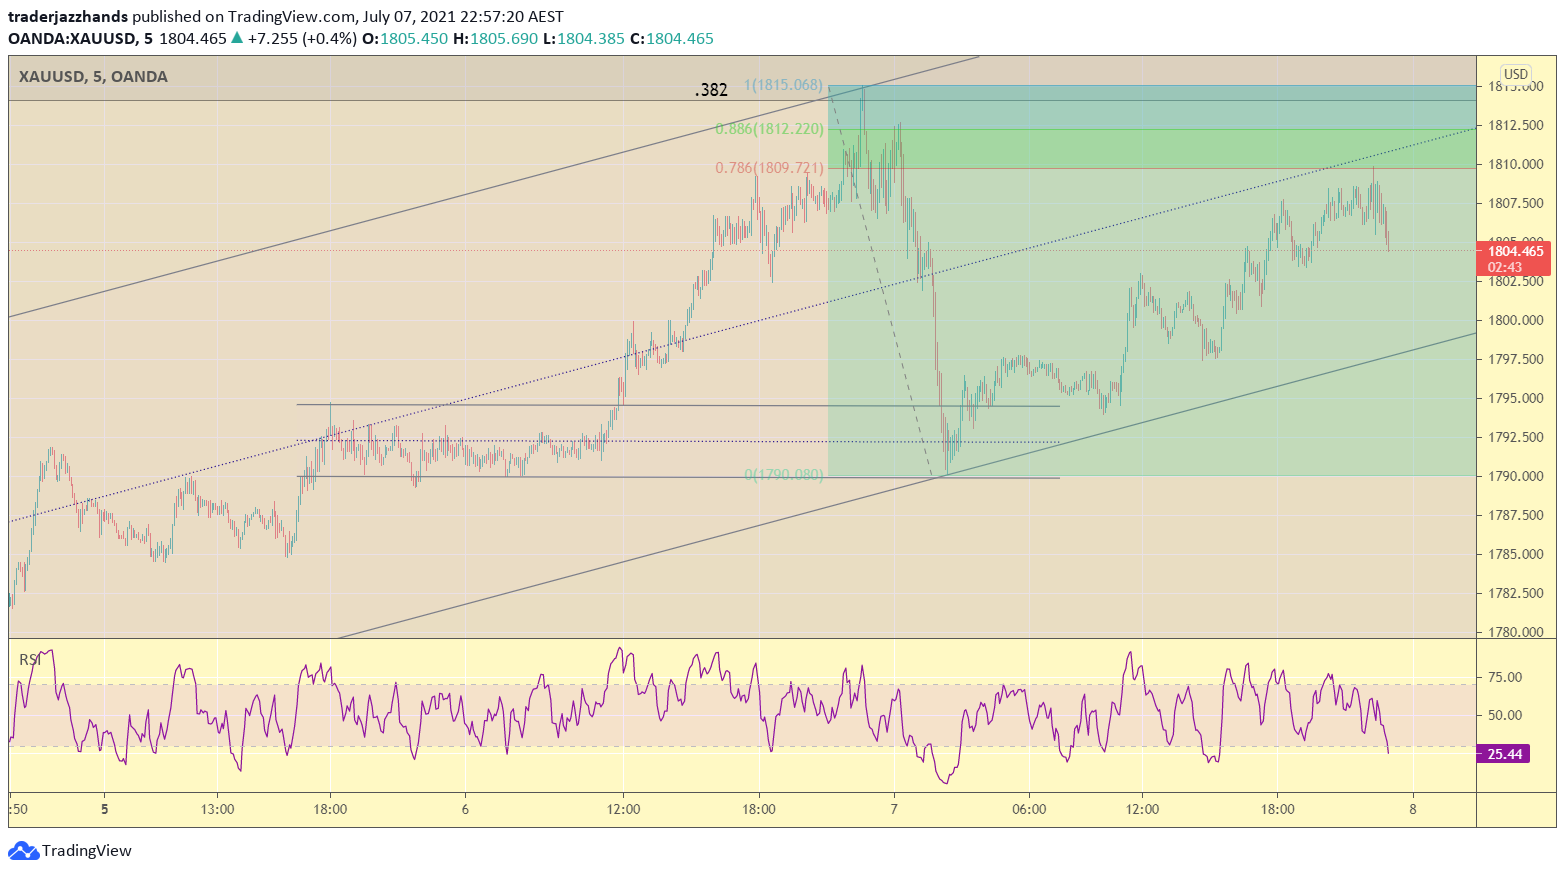Image resolution: width=1565 pixels, height=874 pixels.
Task: Click the RSI 50.00 axis label
Action: (x=1505, y=715)
